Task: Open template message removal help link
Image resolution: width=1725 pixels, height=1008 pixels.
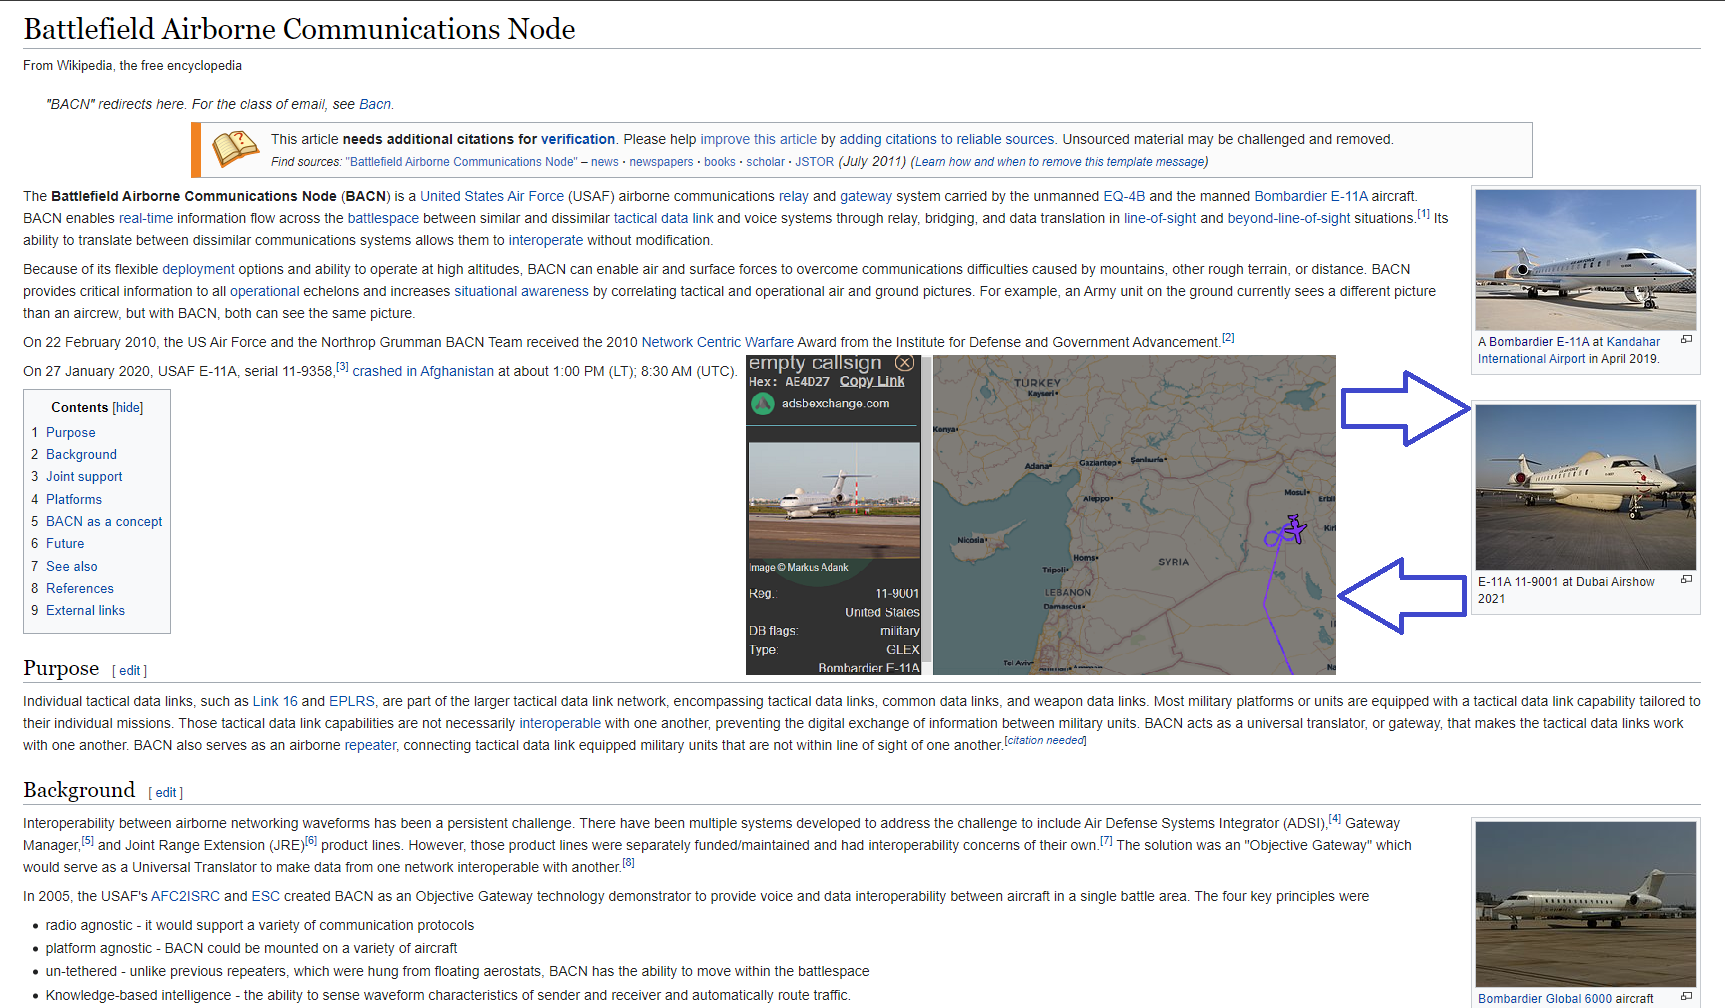Action: [1059, 162]
